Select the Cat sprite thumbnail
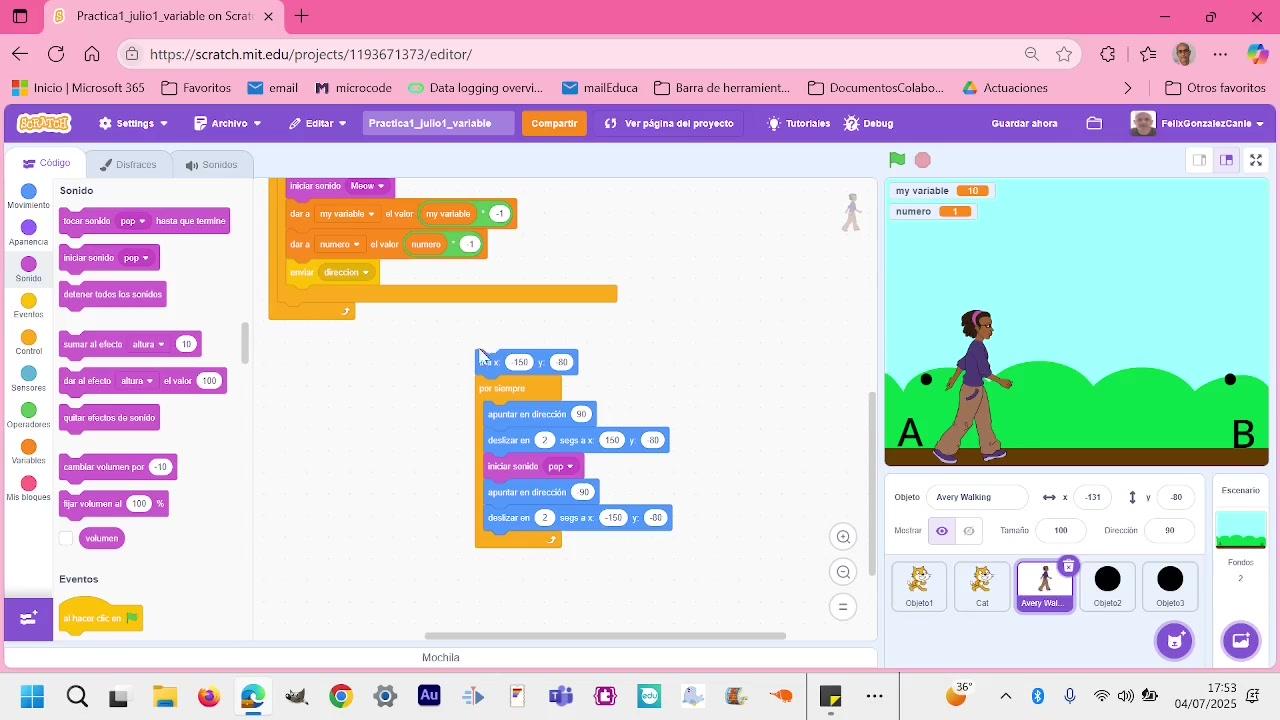This screenshot has width=1280, height=720. [982, 586]
